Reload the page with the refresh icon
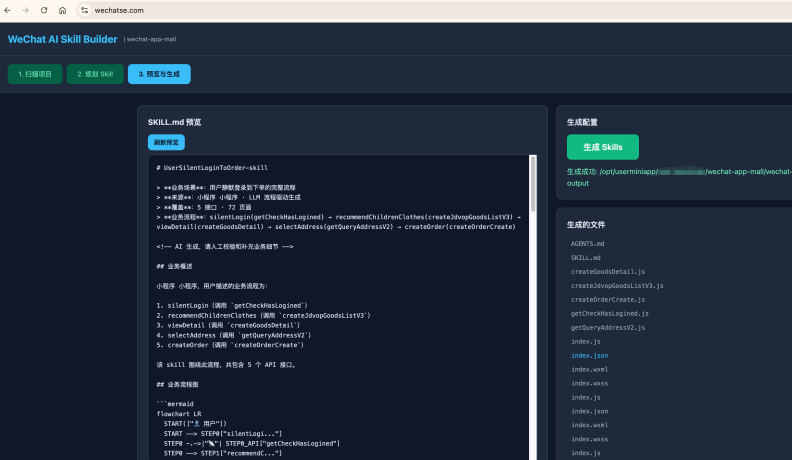Screen dimensions: 792x460 (44, 10)
